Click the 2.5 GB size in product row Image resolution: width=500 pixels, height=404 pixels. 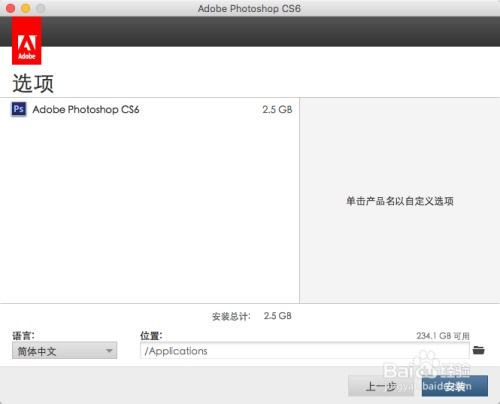pos(277,109)
